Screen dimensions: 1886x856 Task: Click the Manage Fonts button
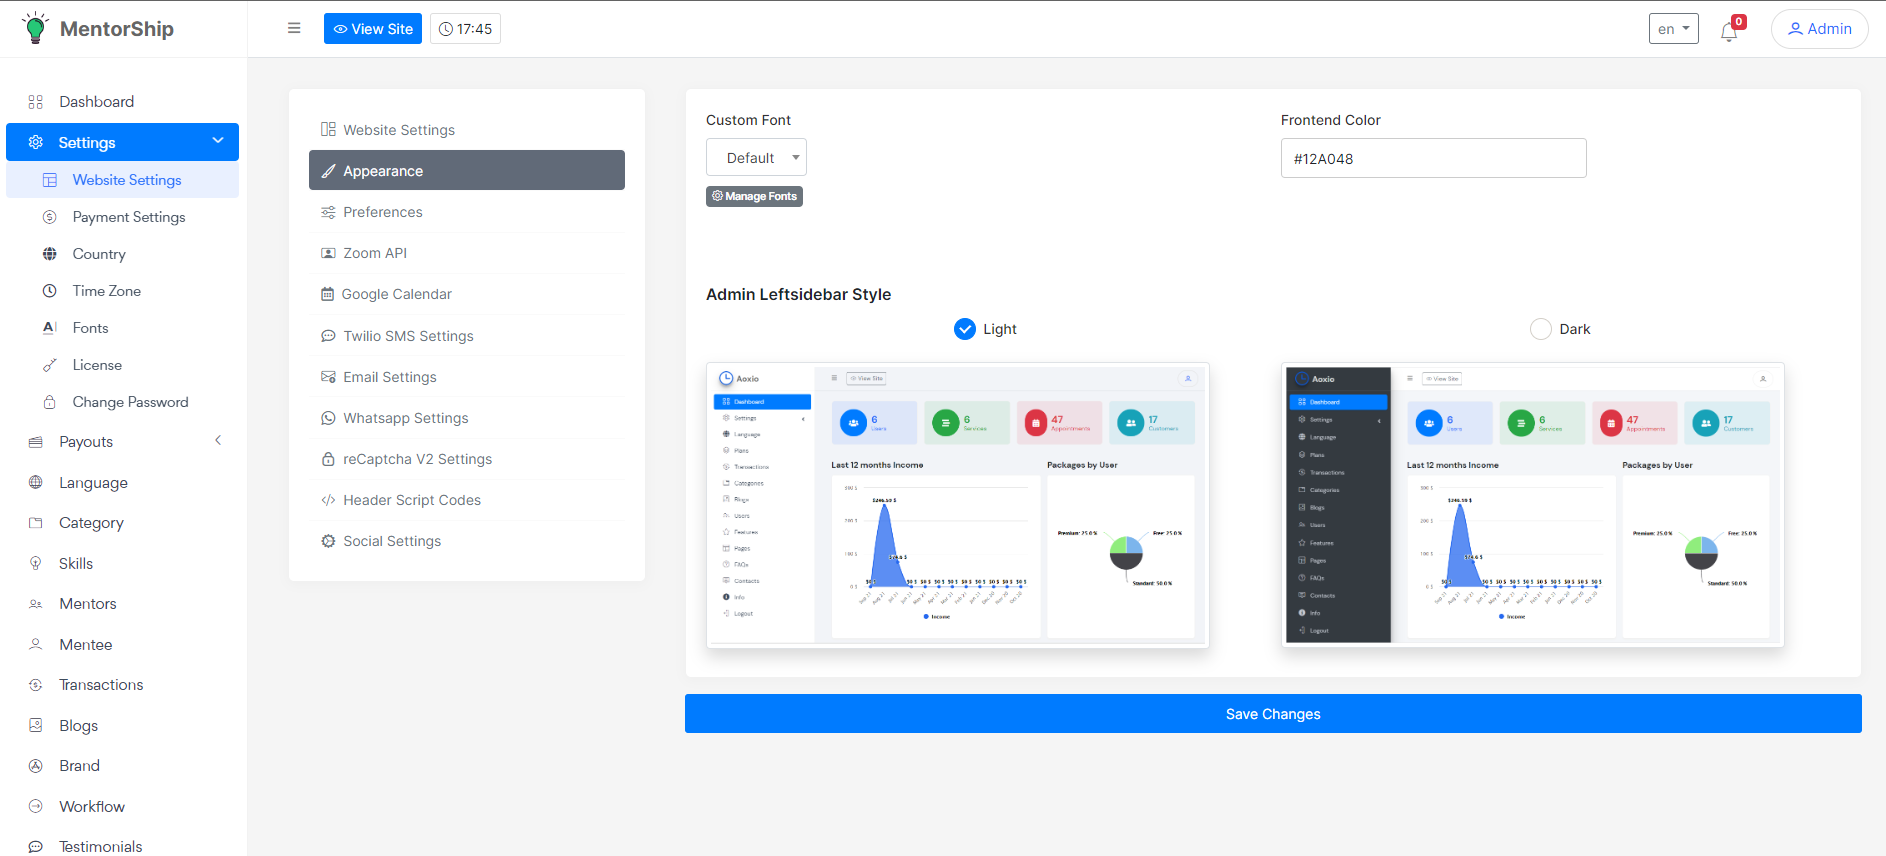tap(754, 196)
